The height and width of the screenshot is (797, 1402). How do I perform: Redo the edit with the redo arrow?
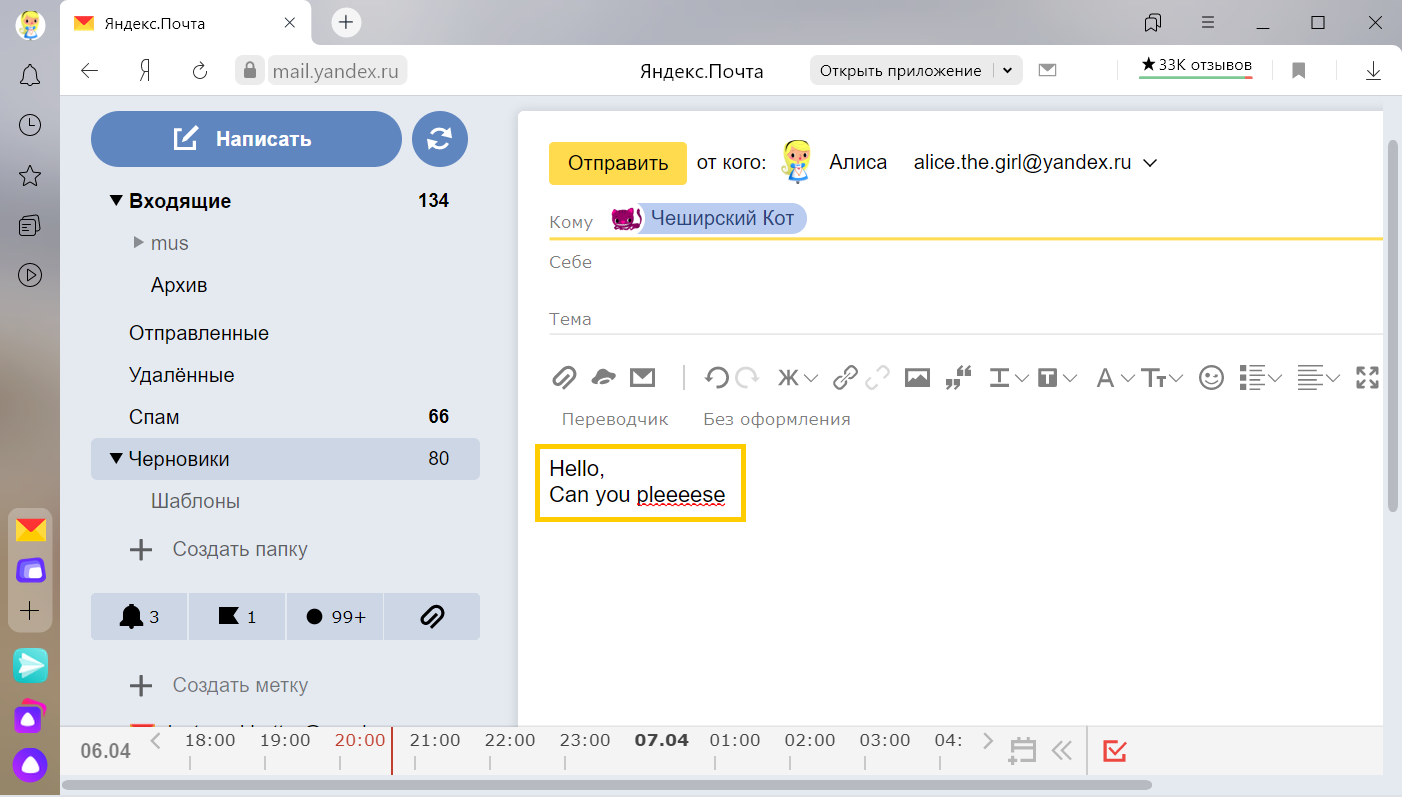pyautogui.click(x=747, y=377)
